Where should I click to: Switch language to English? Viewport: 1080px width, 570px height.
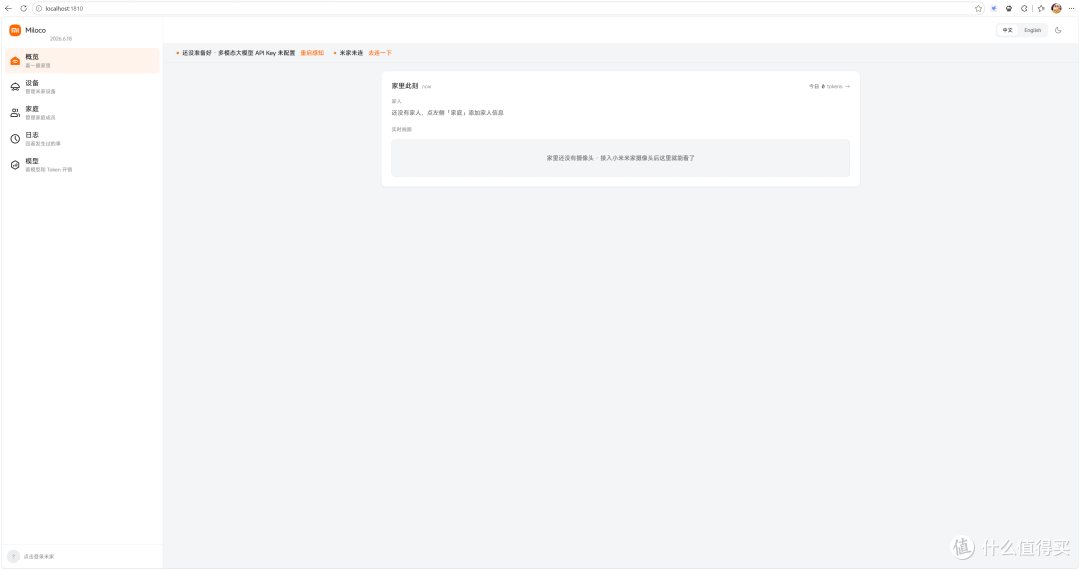tap(1032, 30)
